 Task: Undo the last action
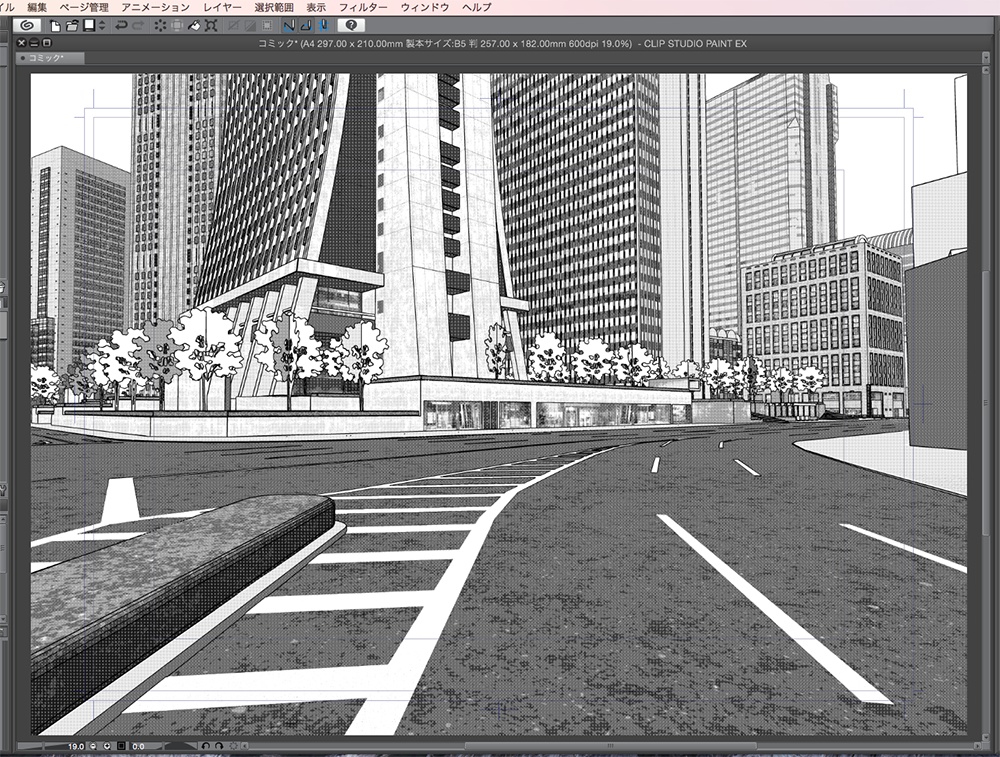(120, 26)
